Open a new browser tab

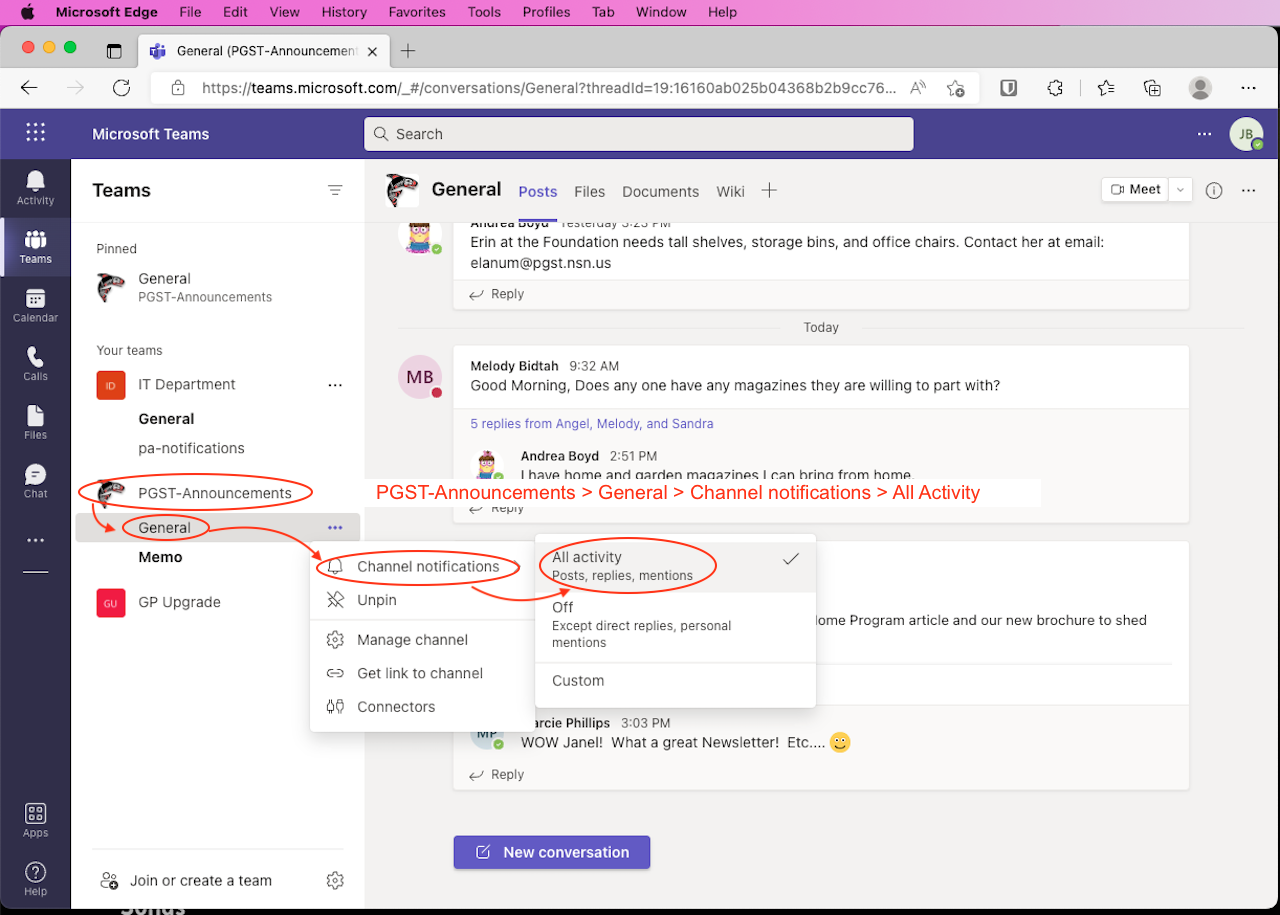(x=408, y=51)
